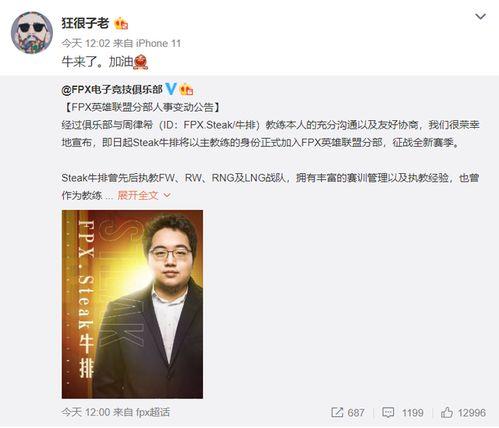Toggle the thumbs-up like icon
Image resolution: width=499 pixels, height=428 pixels.
click(x=446, y=412)
